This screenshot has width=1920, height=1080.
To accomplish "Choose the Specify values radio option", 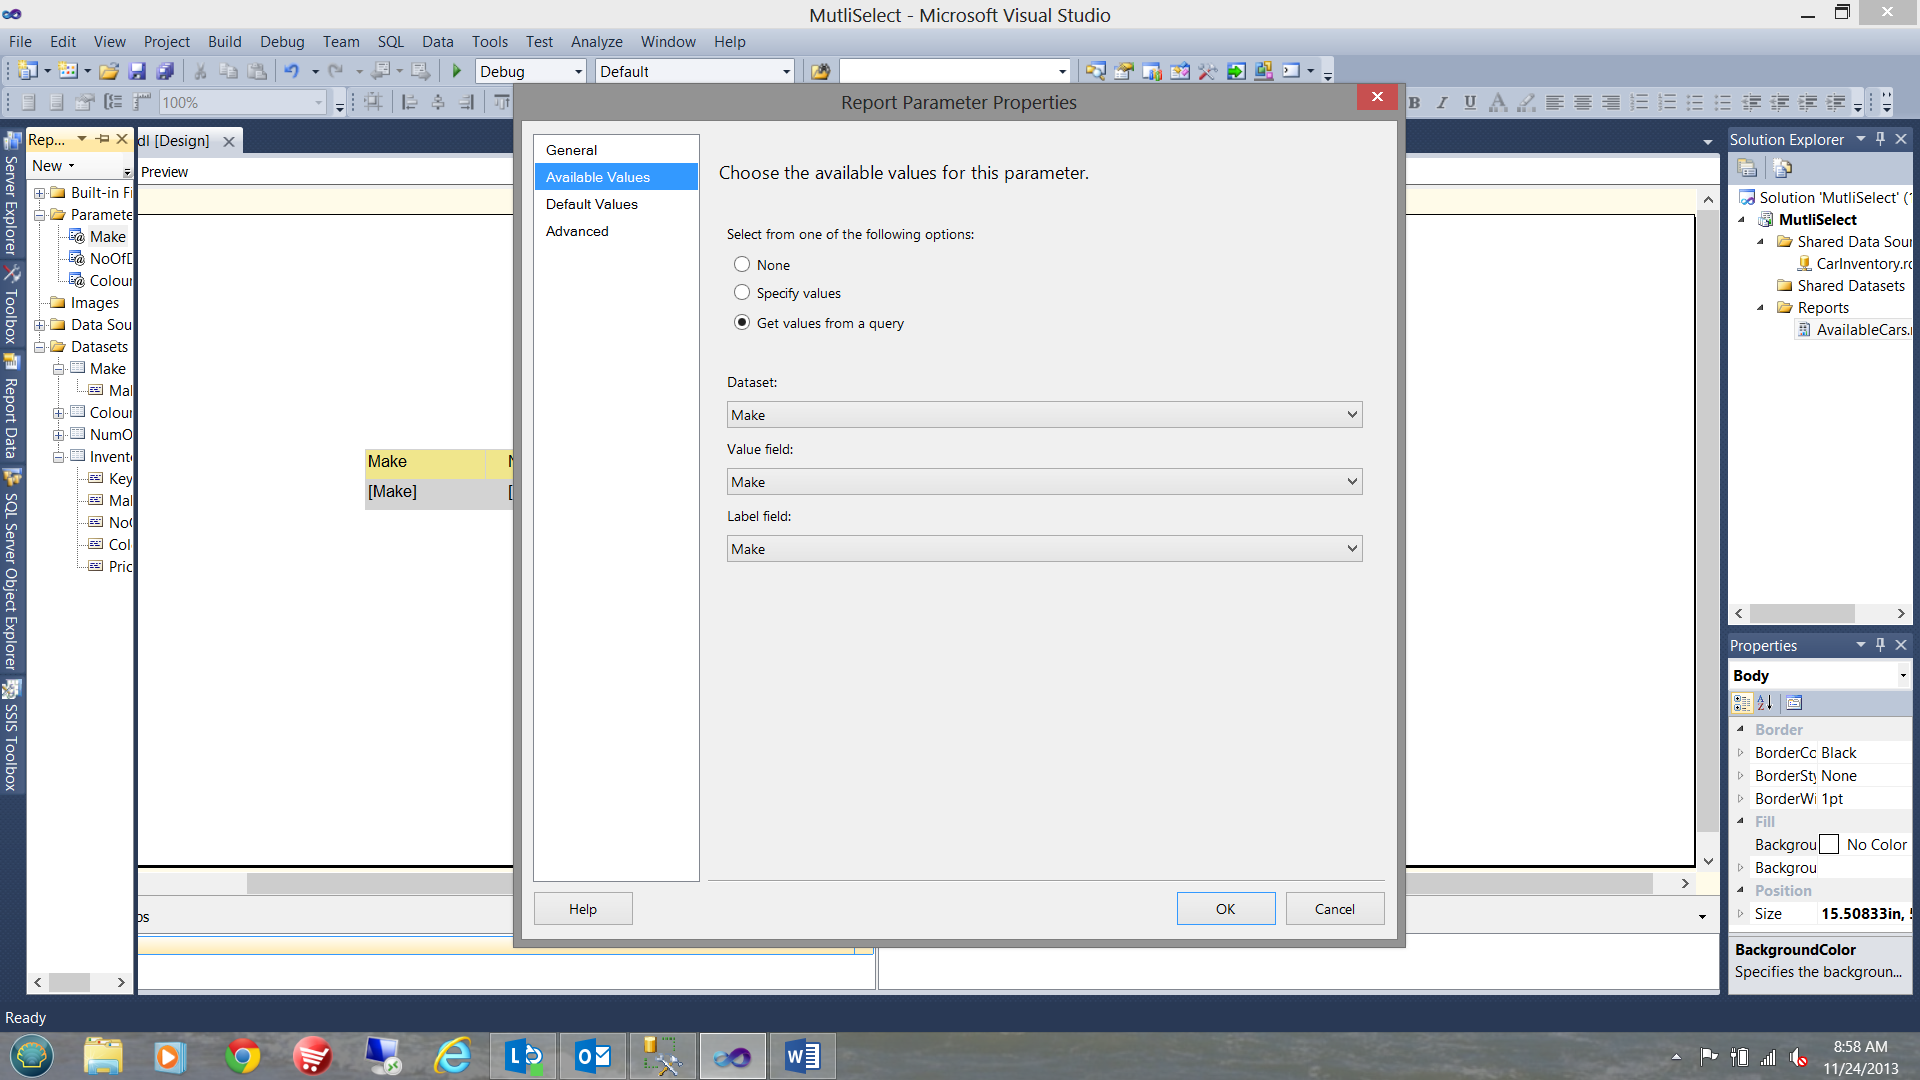I will coord(742,293).
